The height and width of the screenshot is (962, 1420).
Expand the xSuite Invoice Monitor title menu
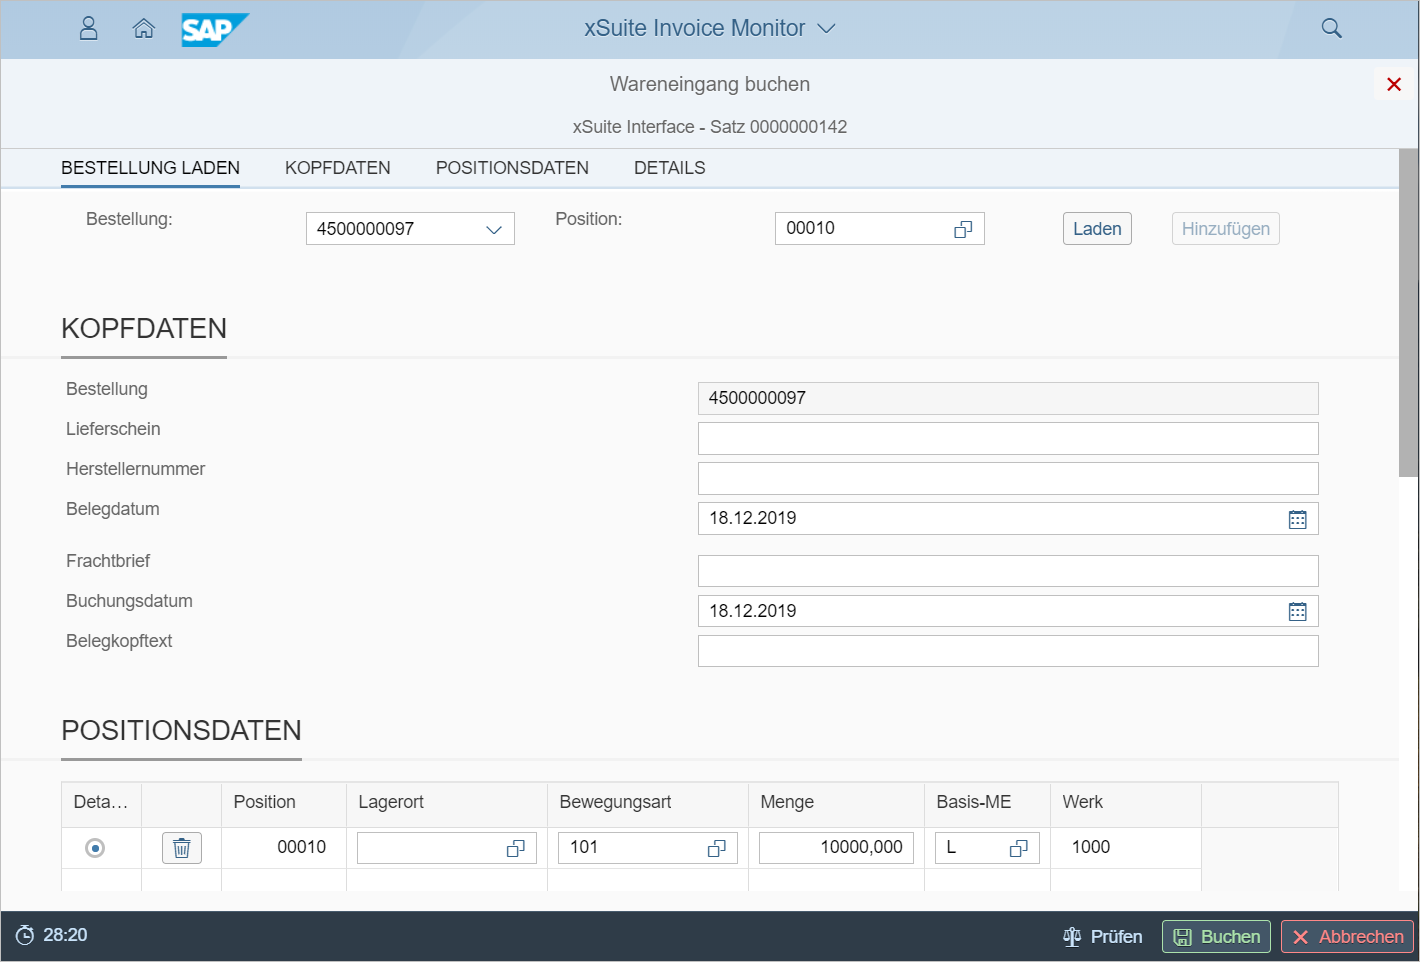point(826,28)
